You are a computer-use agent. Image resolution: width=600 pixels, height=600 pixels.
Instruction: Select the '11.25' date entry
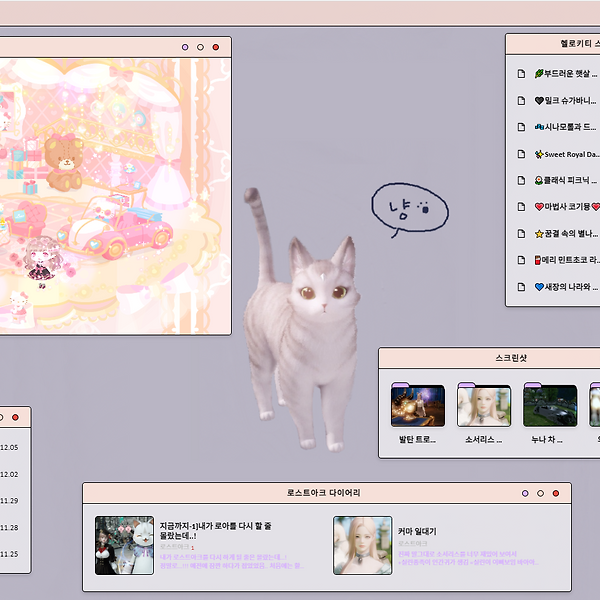[9, 554]
